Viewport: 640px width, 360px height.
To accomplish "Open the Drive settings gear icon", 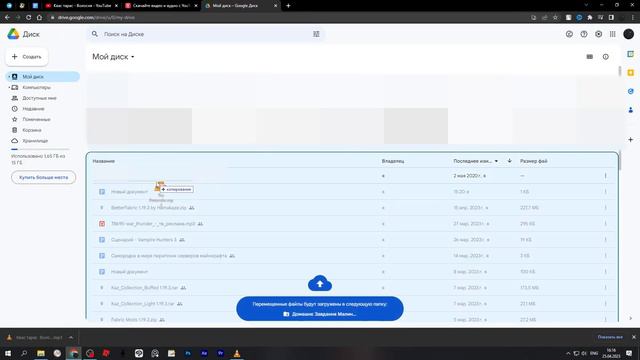I will click(x=598, y=34).
